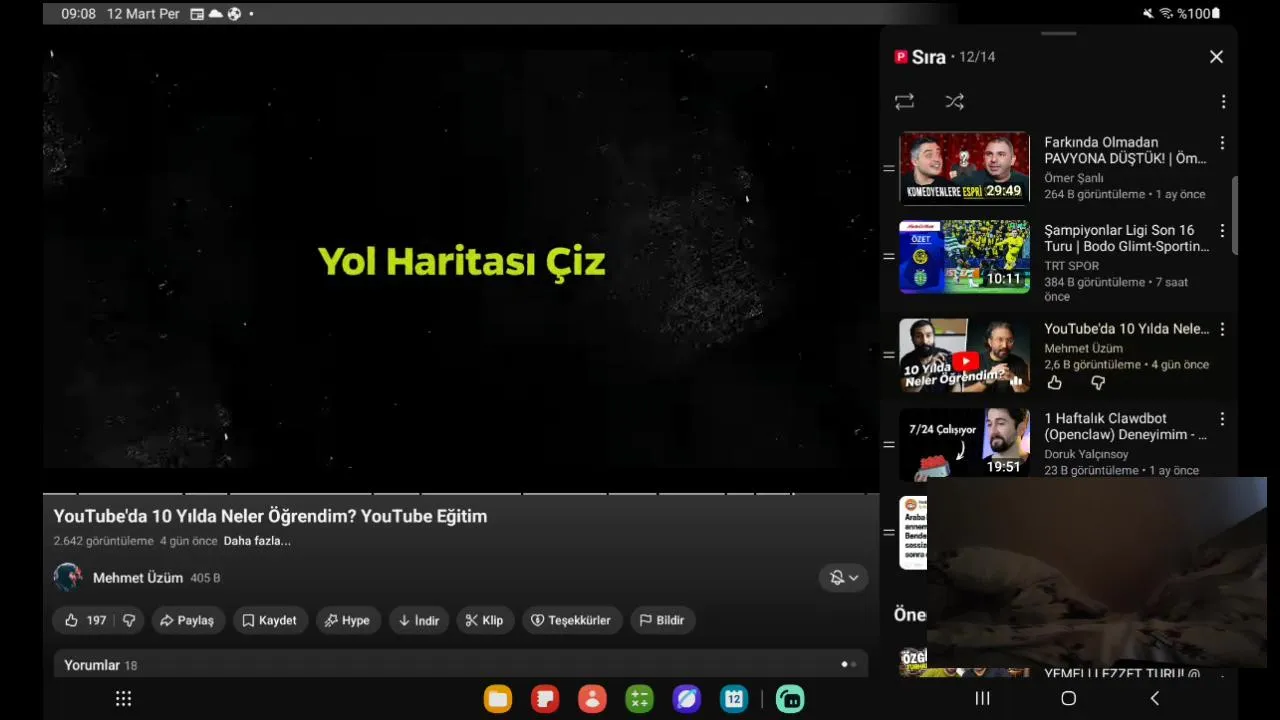Screen dimensions: 1280x720
Task: Grab the drag handle atop the queue panel
Action: click(1059, 34)
